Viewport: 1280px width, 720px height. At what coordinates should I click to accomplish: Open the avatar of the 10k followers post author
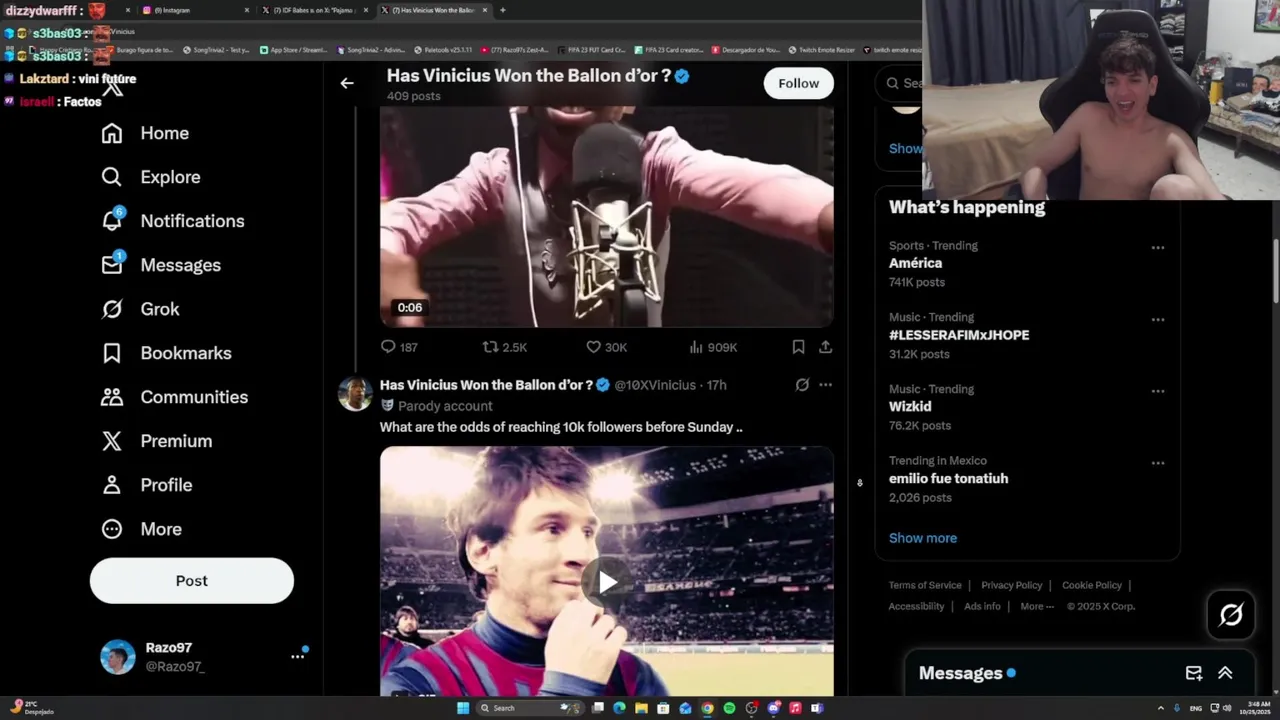pos(355,394)
